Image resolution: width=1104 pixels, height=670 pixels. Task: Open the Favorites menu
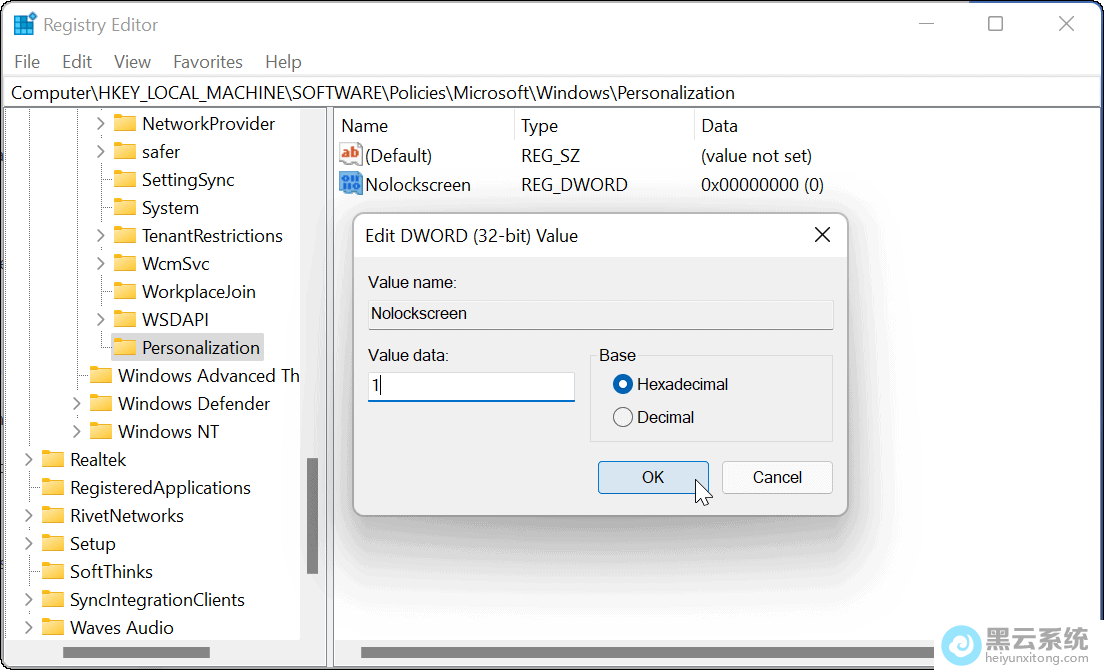tap(207, 62)
